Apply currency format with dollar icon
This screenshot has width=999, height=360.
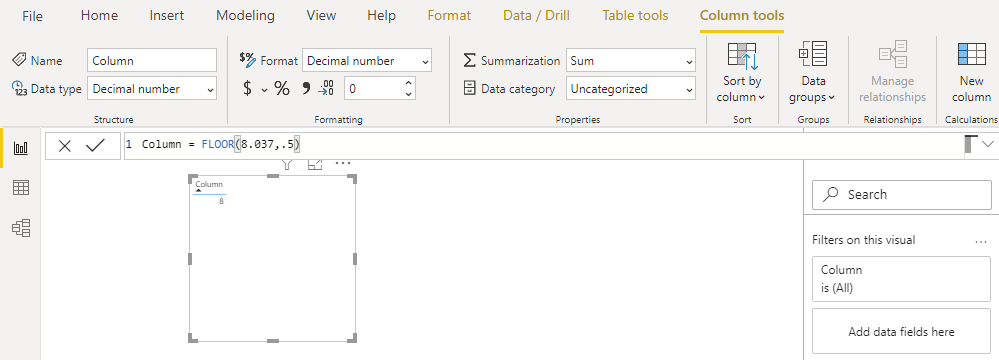point(247,89)
